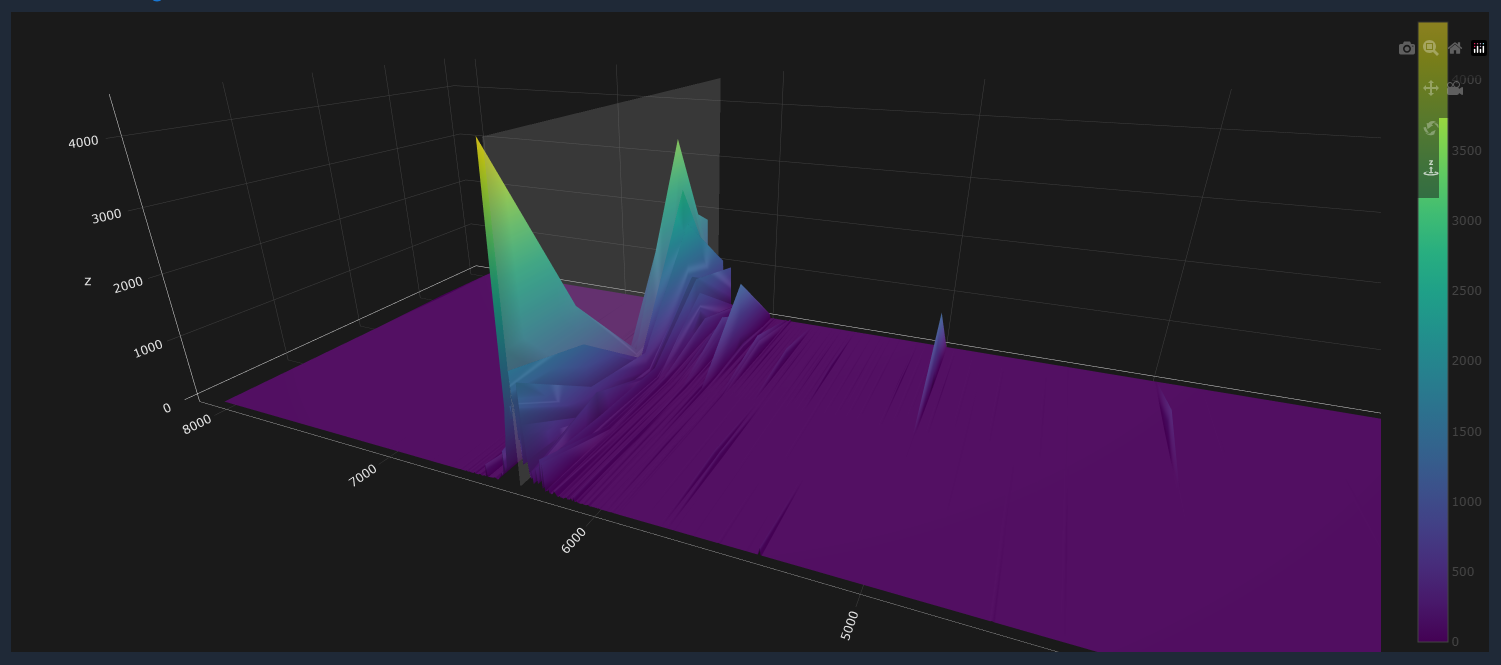Open the Plotly logo link
Image resolution: width=1501 pixels, height=665 pixels.
point(1479,48)
